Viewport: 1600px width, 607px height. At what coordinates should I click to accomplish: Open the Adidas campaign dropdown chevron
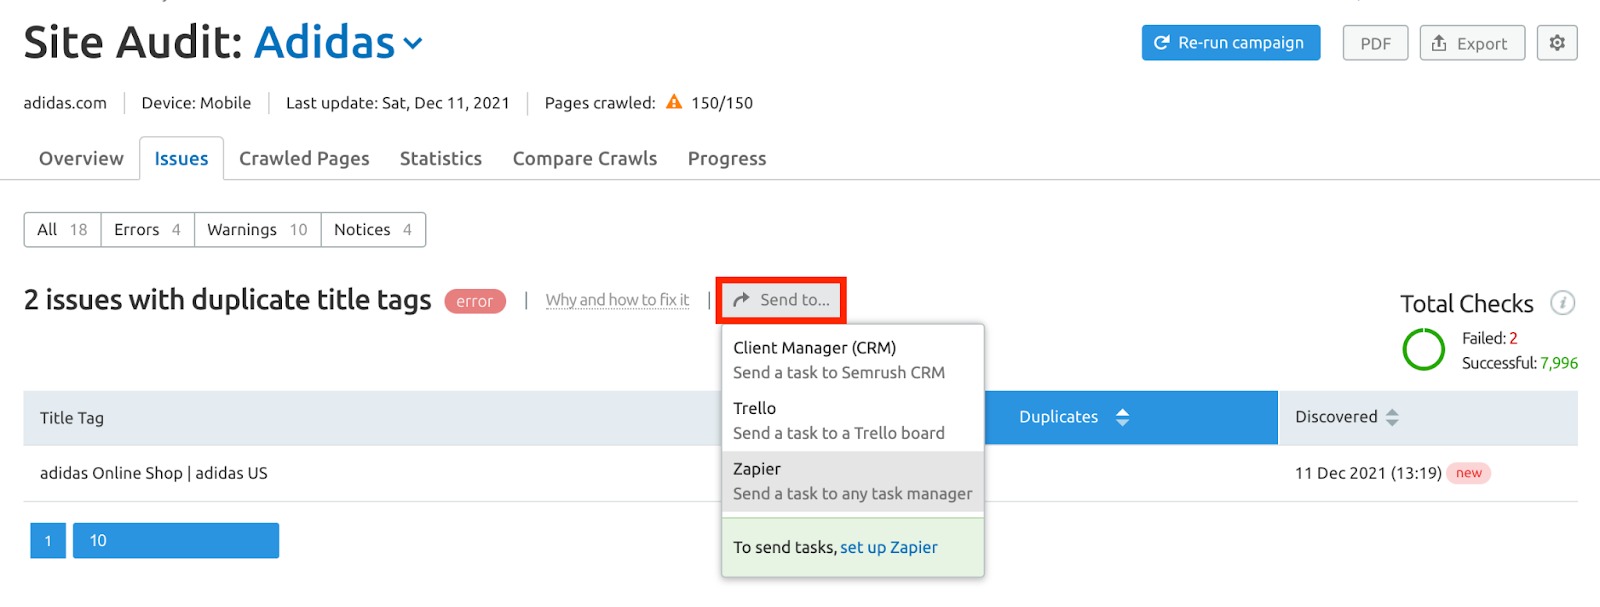[413, 43]
